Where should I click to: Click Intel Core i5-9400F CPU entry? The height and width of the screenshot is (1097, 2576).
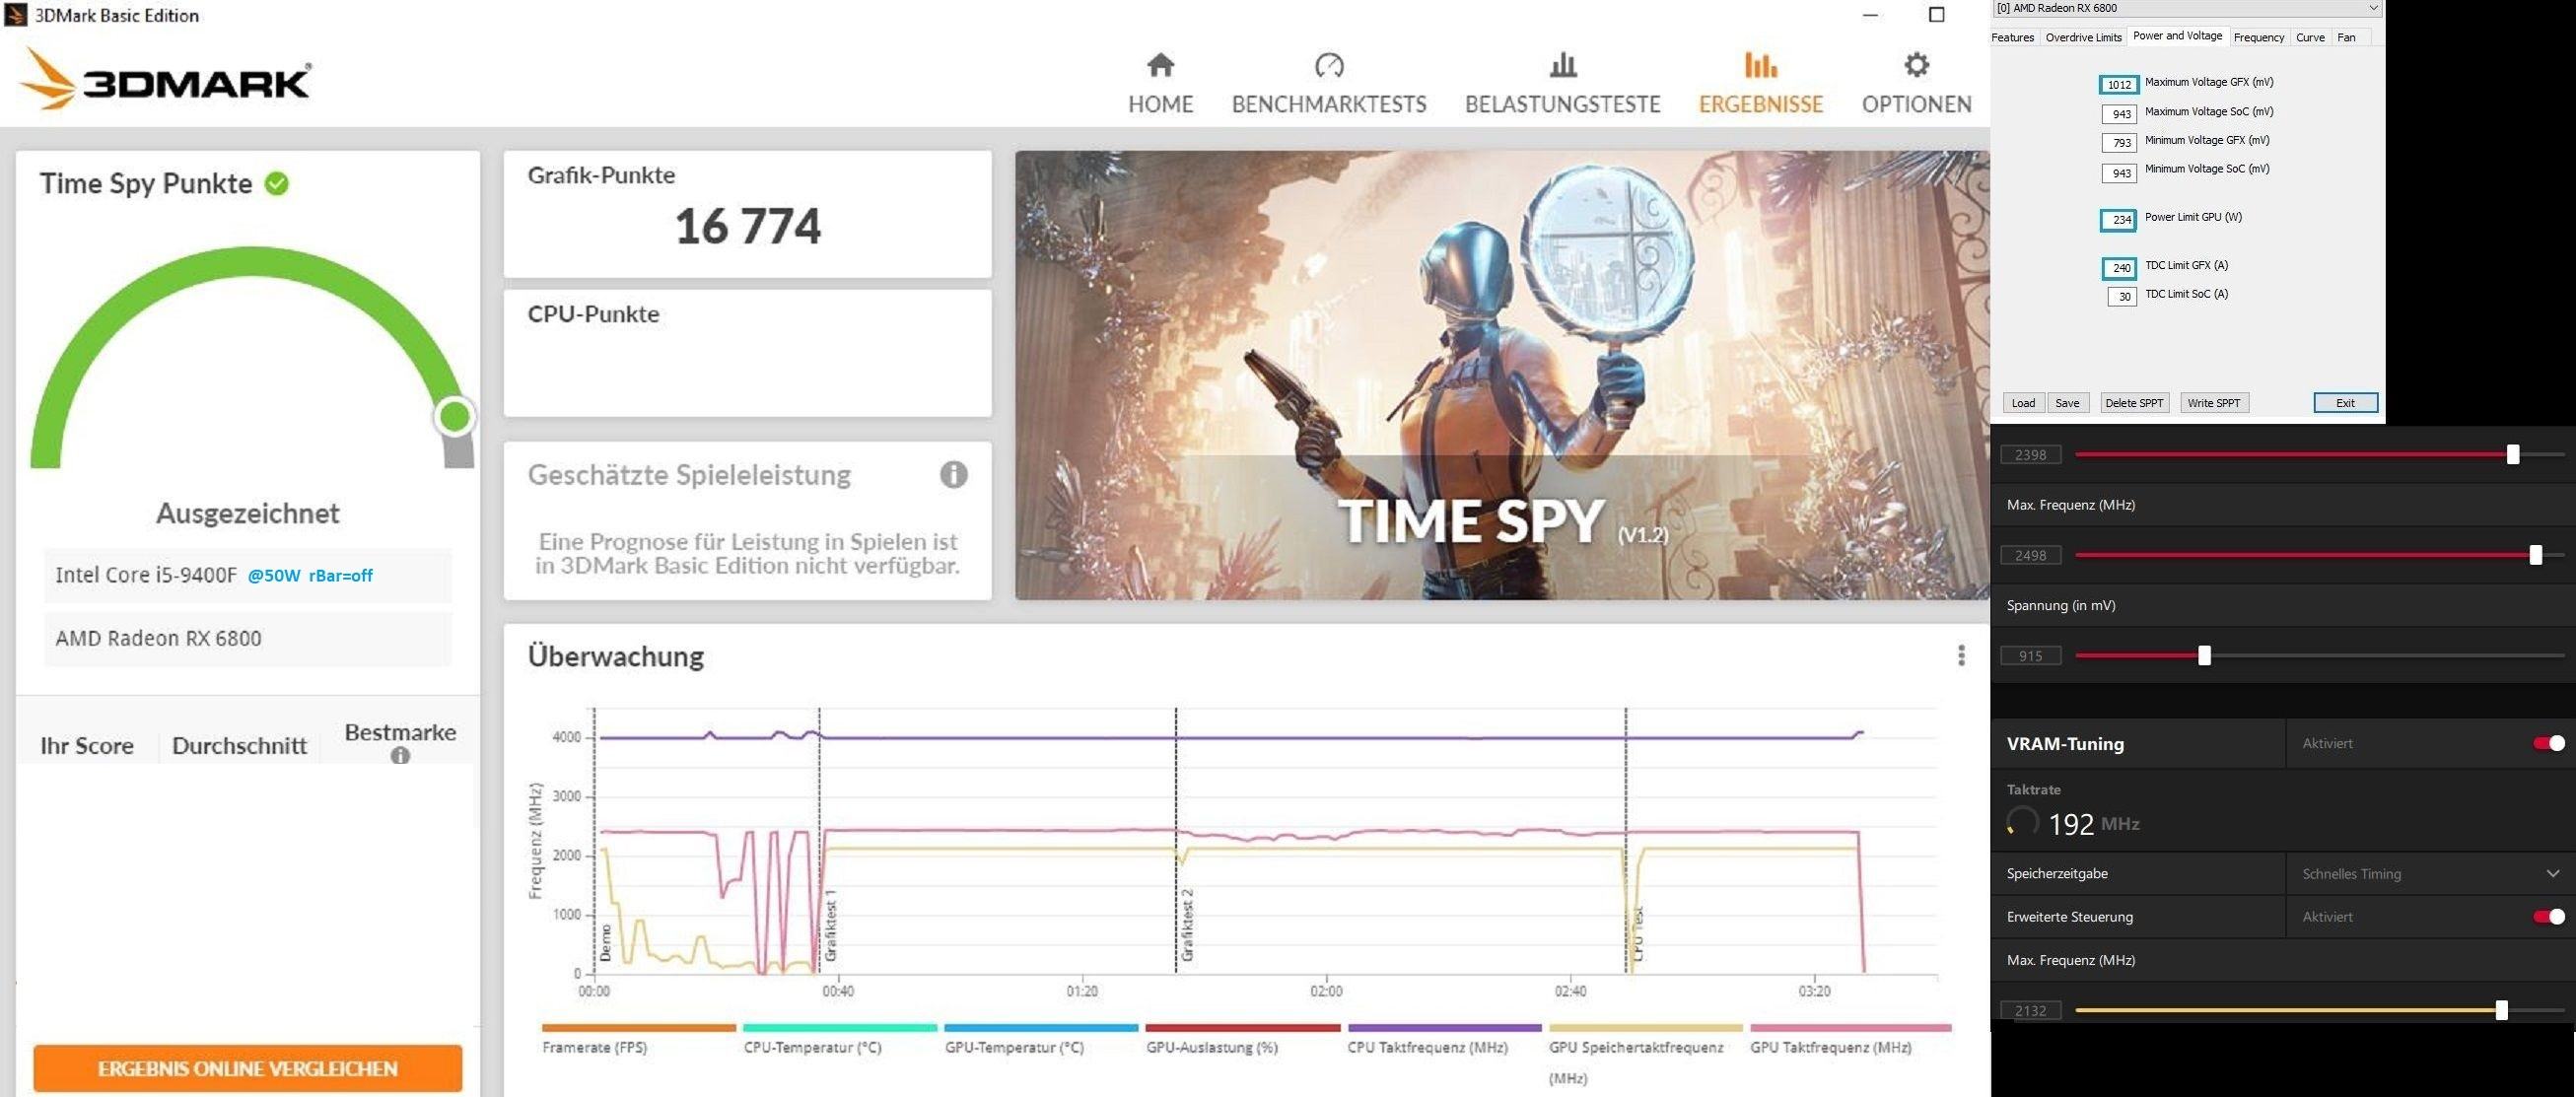248,575
